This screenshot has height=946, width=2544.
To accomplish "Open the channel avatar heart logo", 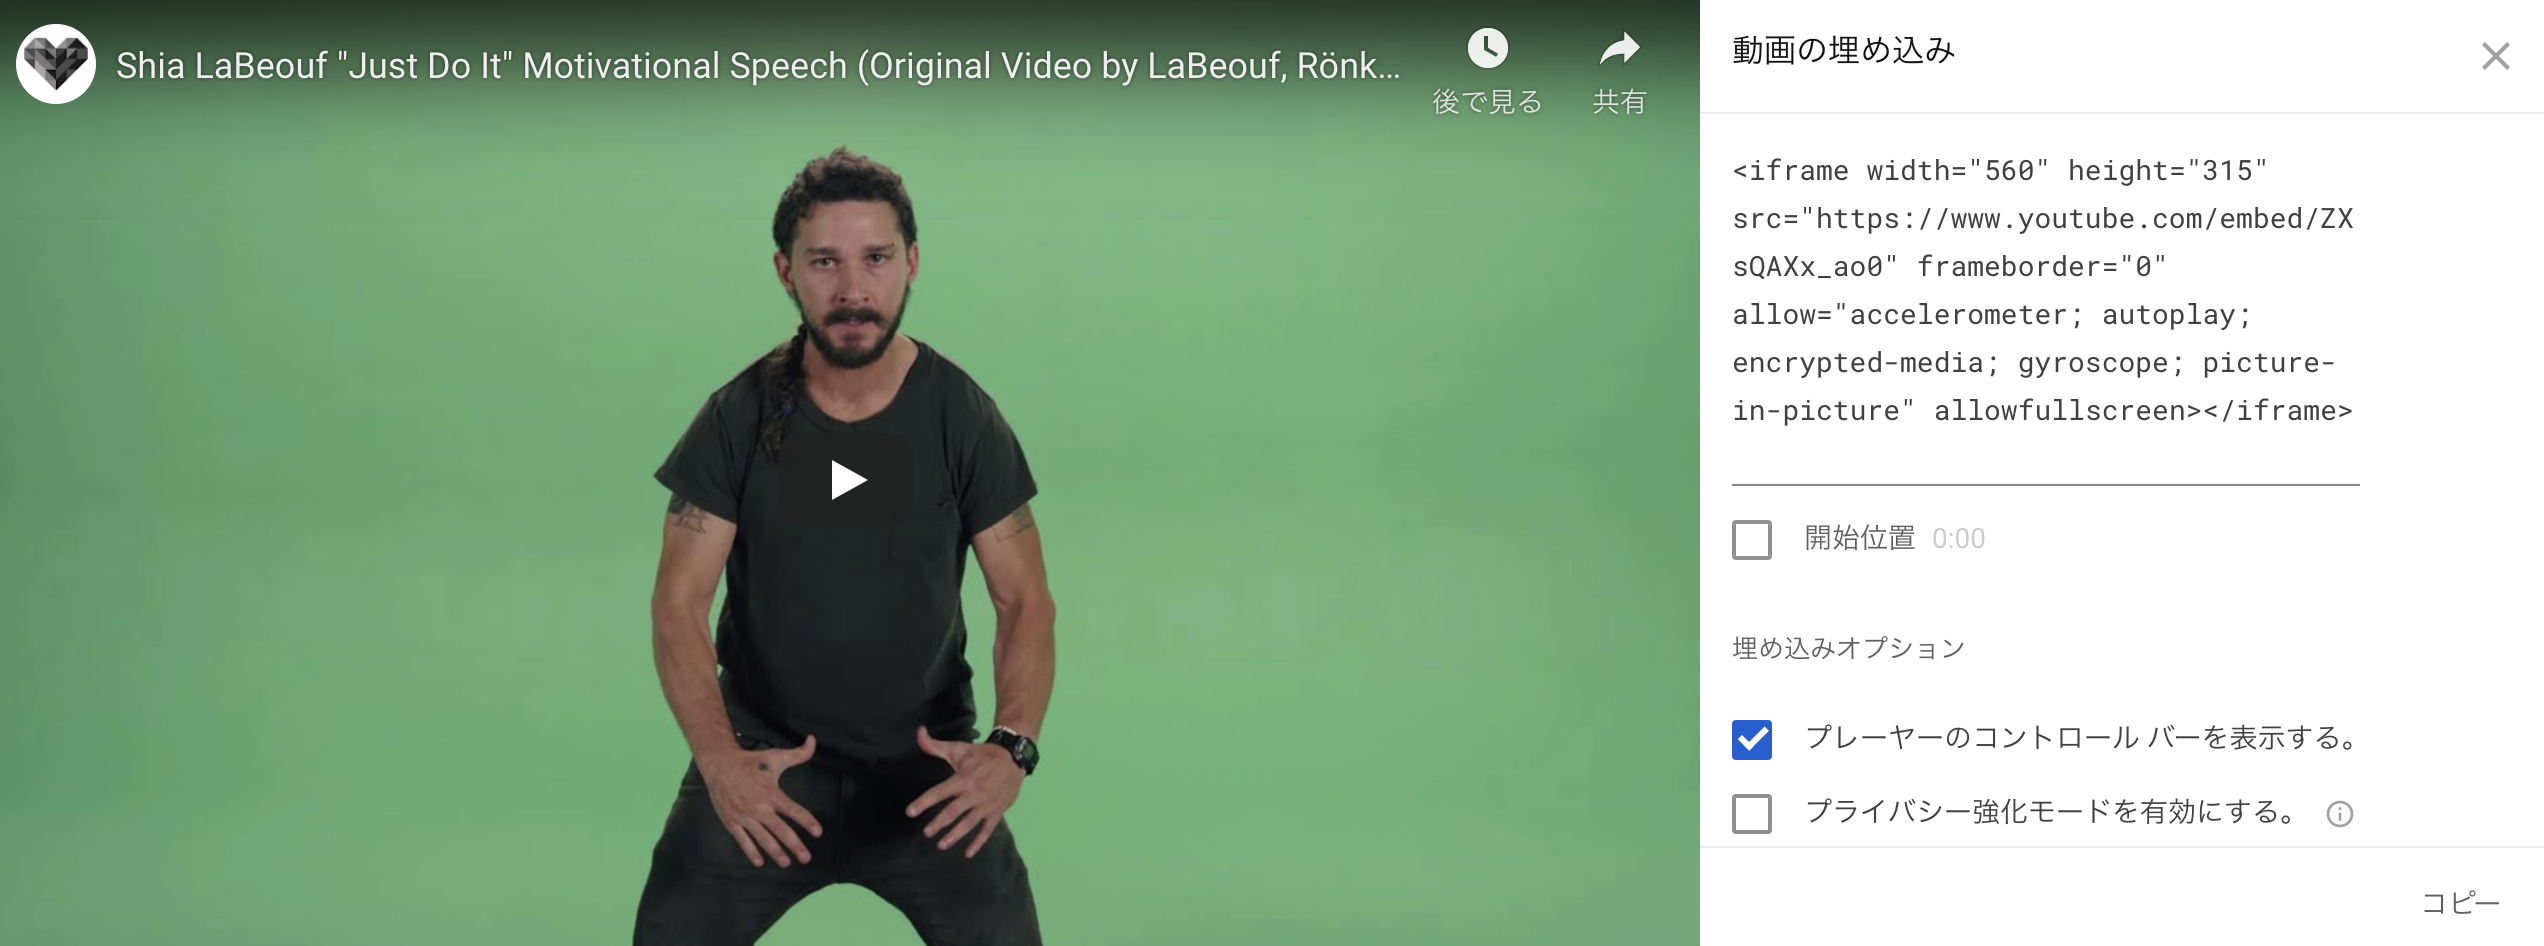I will 56,64.
